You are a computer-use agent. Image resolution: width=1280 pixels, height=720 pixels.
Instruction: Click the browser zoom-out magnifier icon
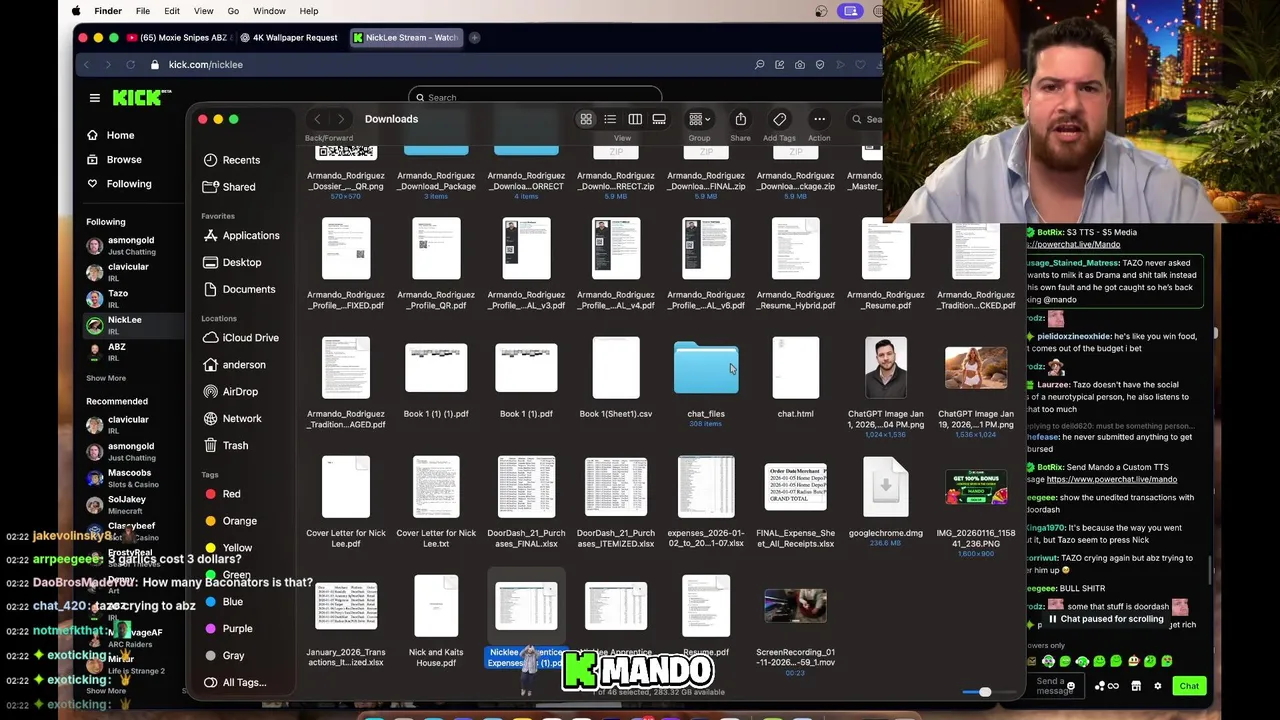pos(760,65)
